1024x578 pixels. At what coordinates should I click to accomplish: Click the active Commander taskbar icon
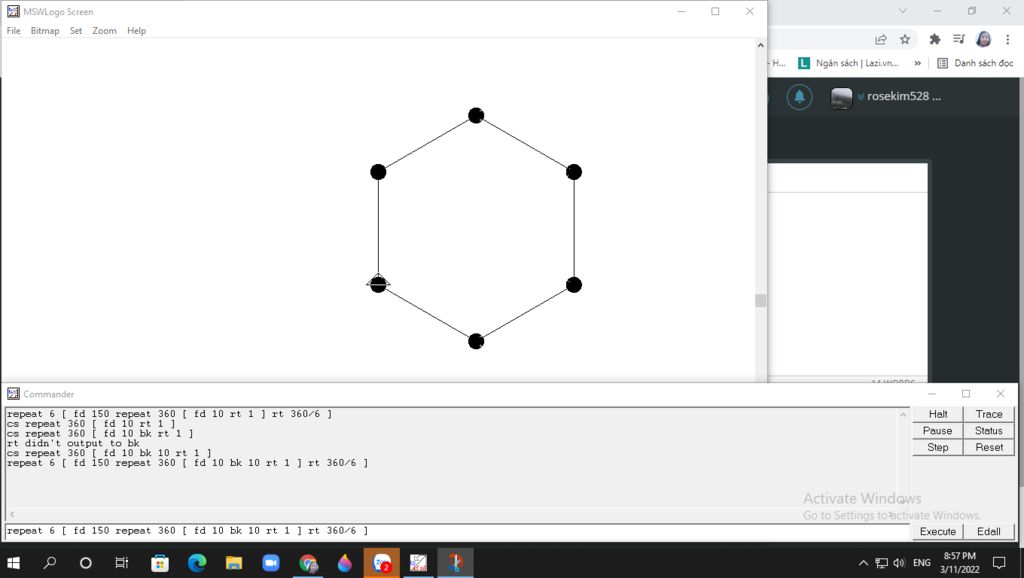[455, 562]
